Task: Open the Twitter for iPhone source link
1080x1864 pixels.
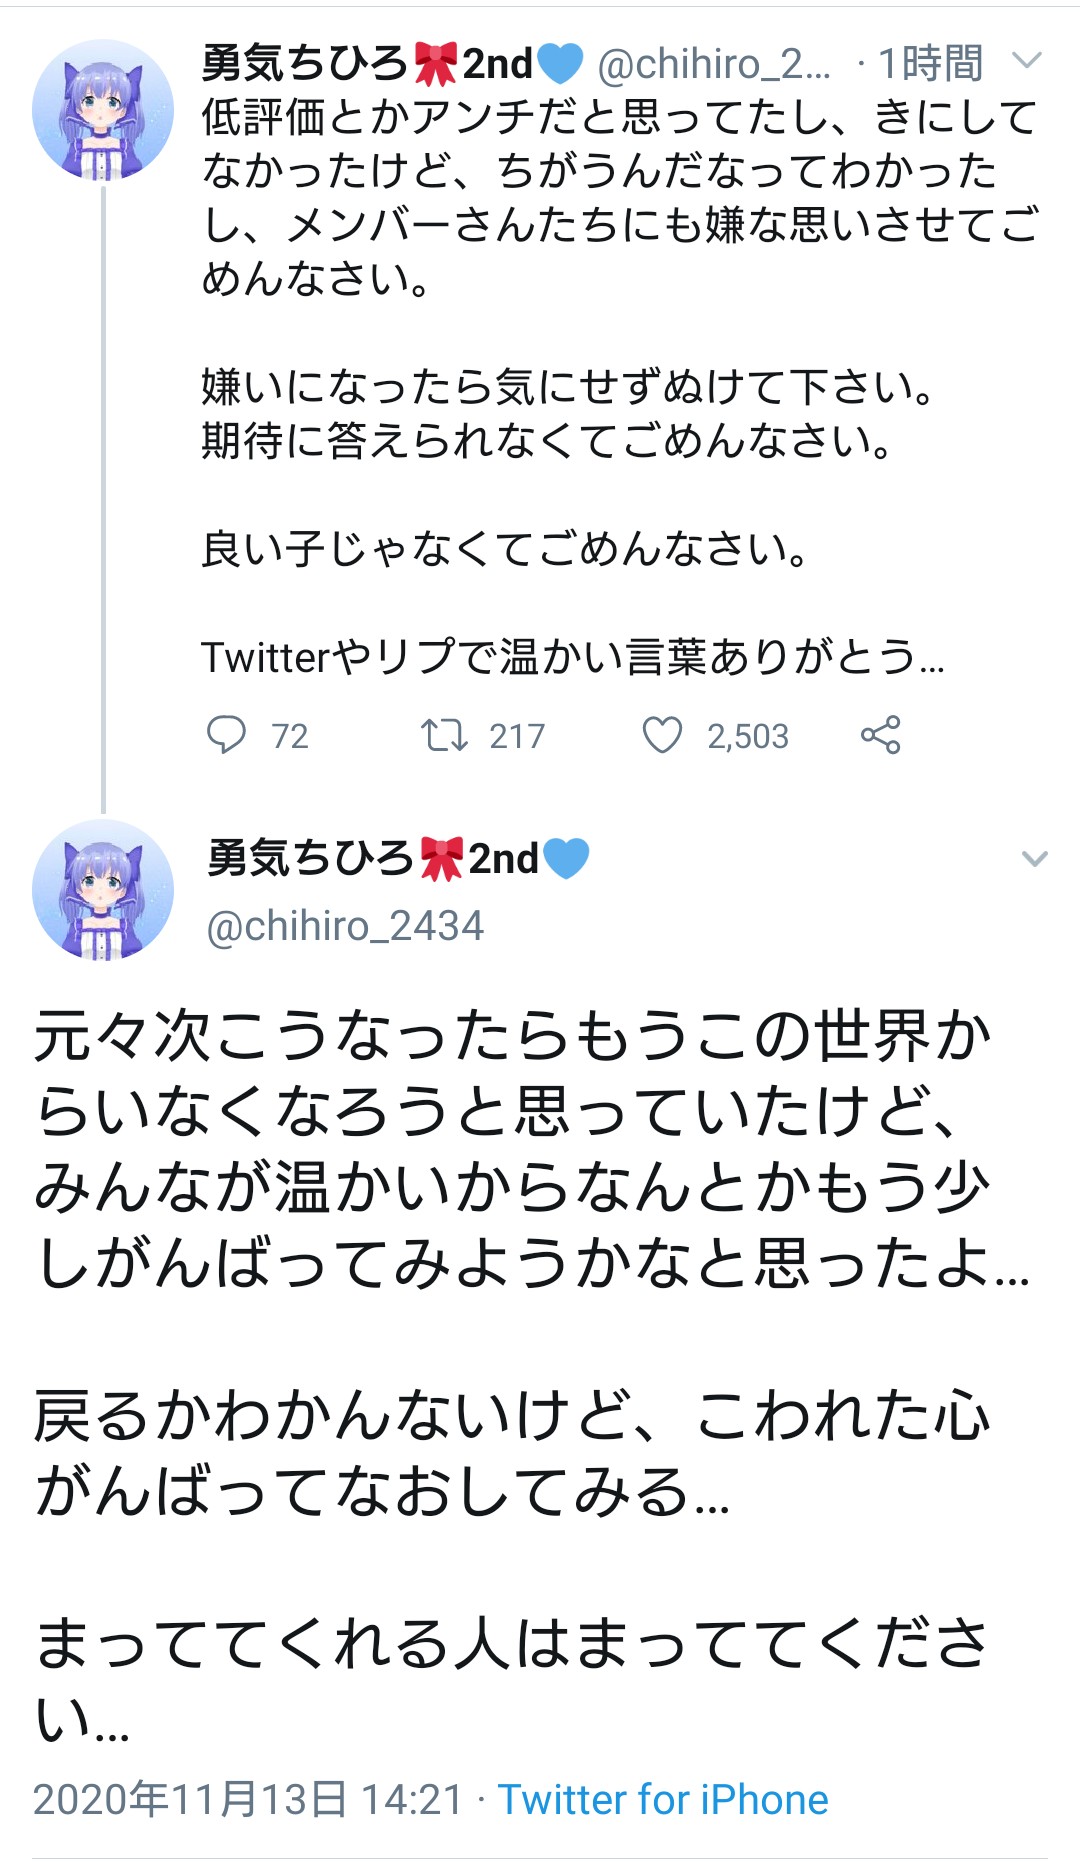Action: [663, 1800]
